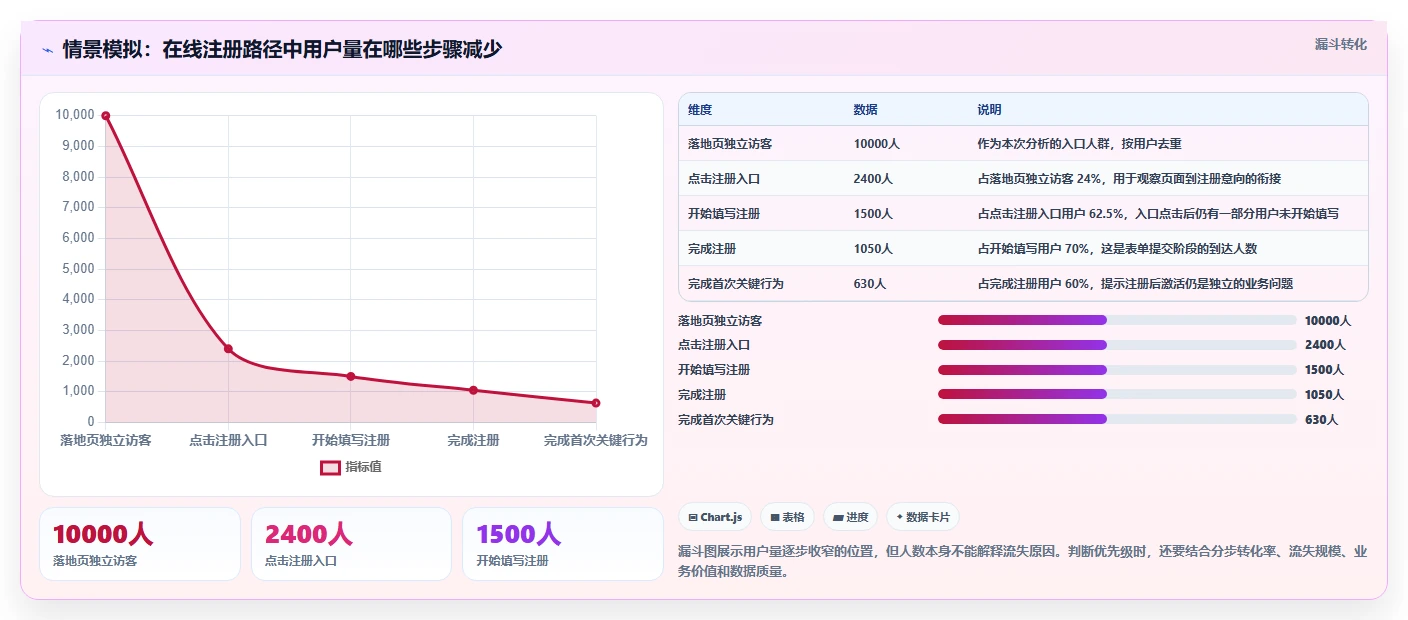The width and height of the screenshot is (1408, 620).
Task: Click the chart point for 完成注册
Action: [x=474, y=390]
